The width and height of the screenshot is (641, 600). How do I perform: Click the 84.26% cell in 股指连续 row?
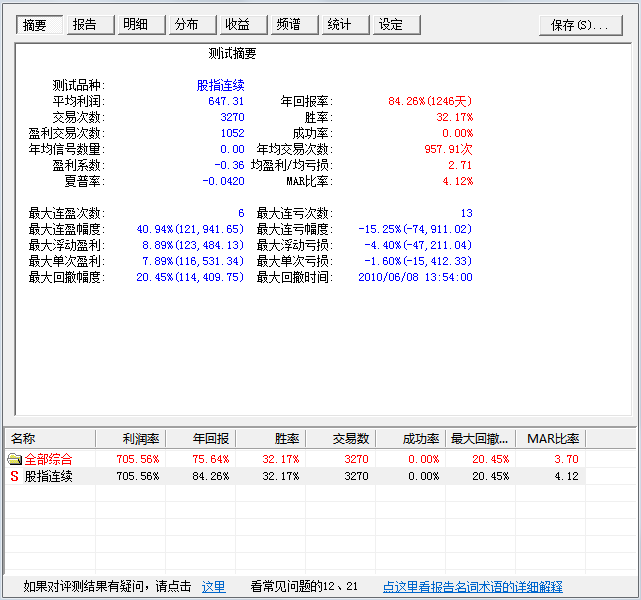211,476
